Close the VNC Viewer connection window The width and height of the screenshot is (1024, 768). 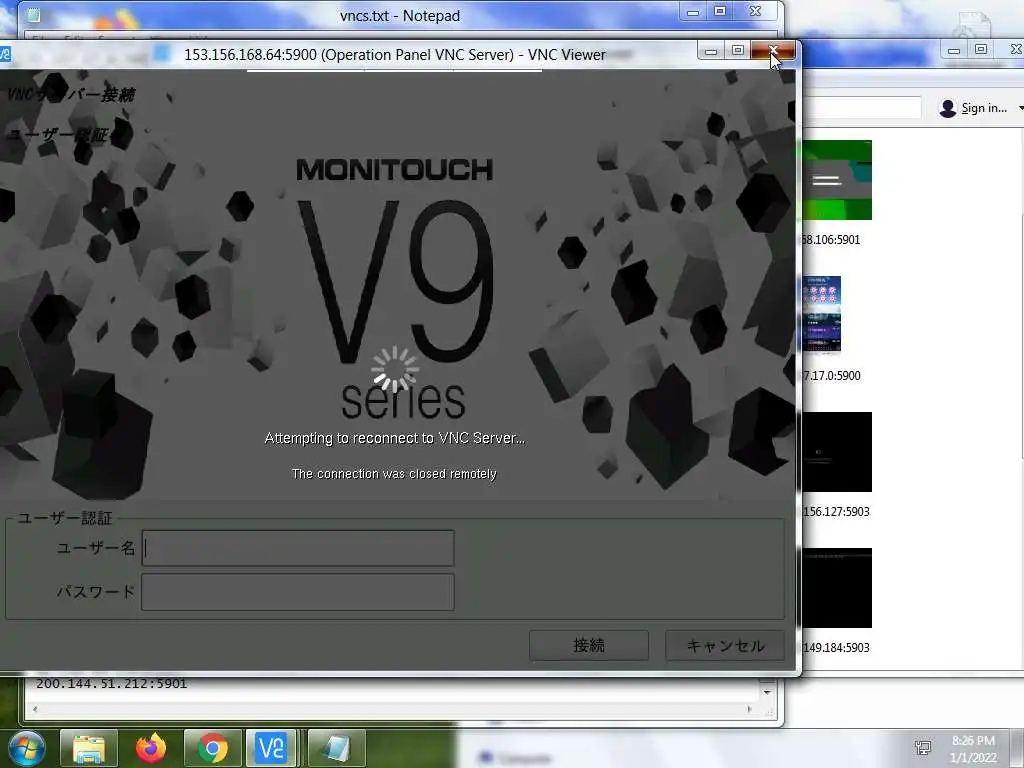pos(773,50)
